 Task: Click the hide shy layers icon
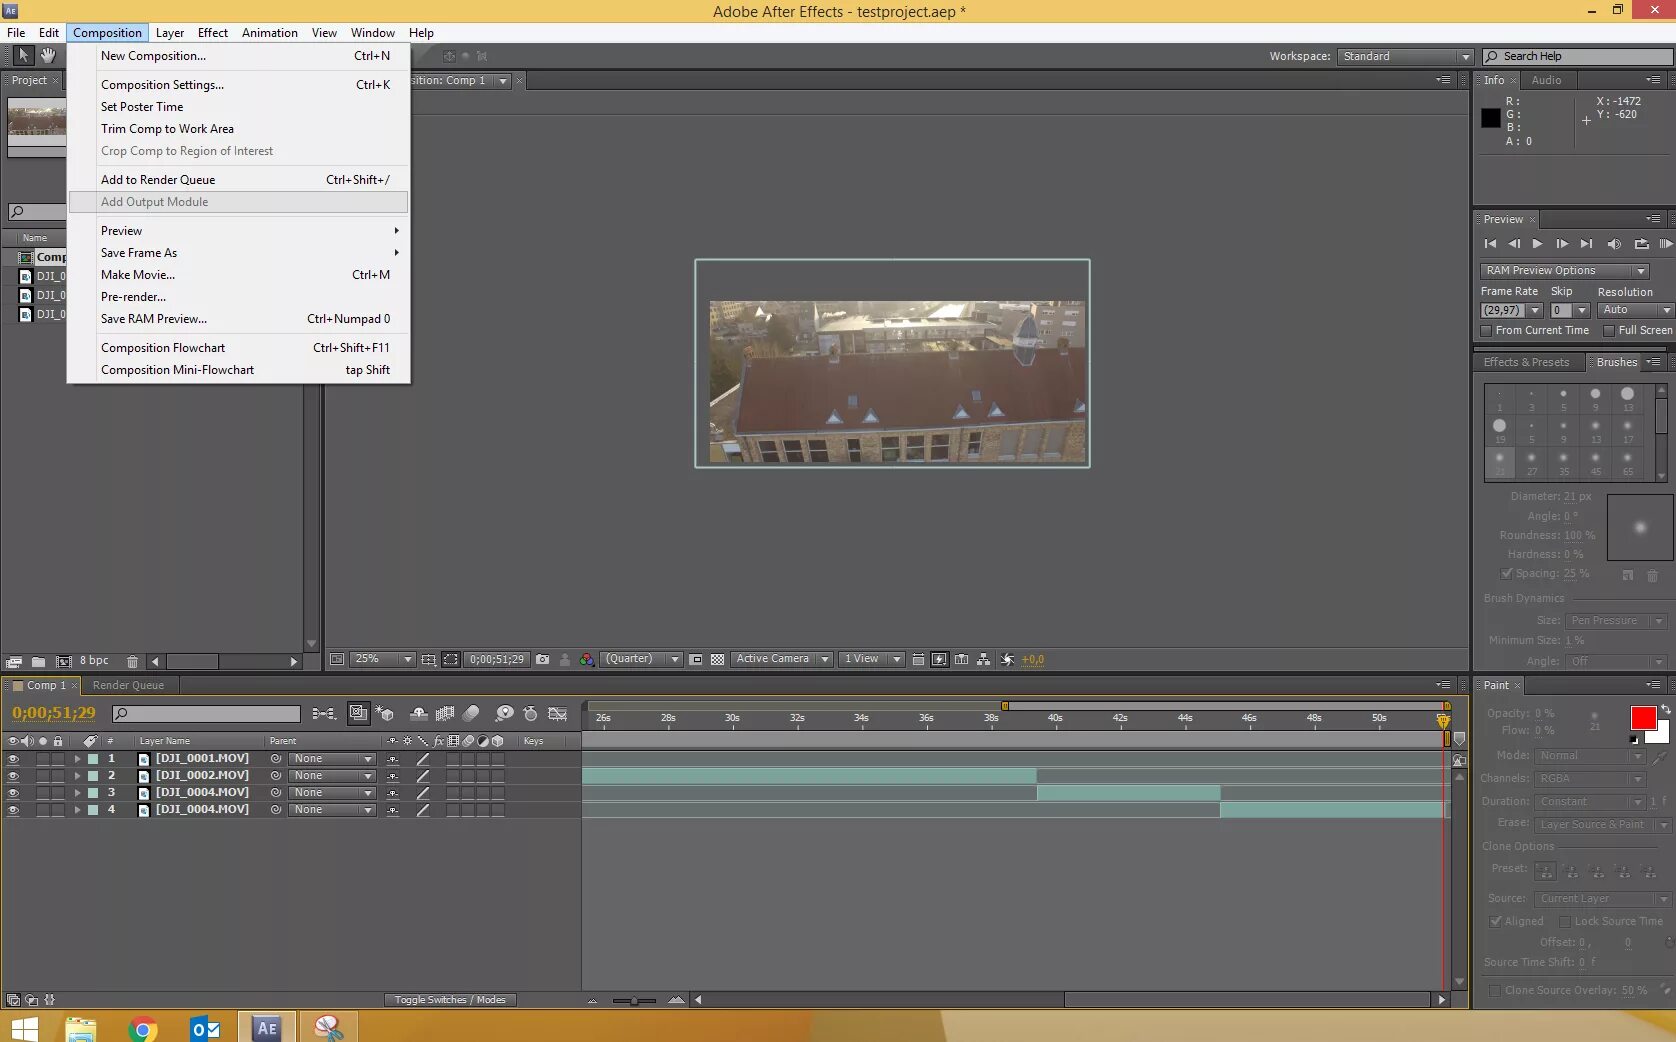pyautogui.click(x=419, y=713)
